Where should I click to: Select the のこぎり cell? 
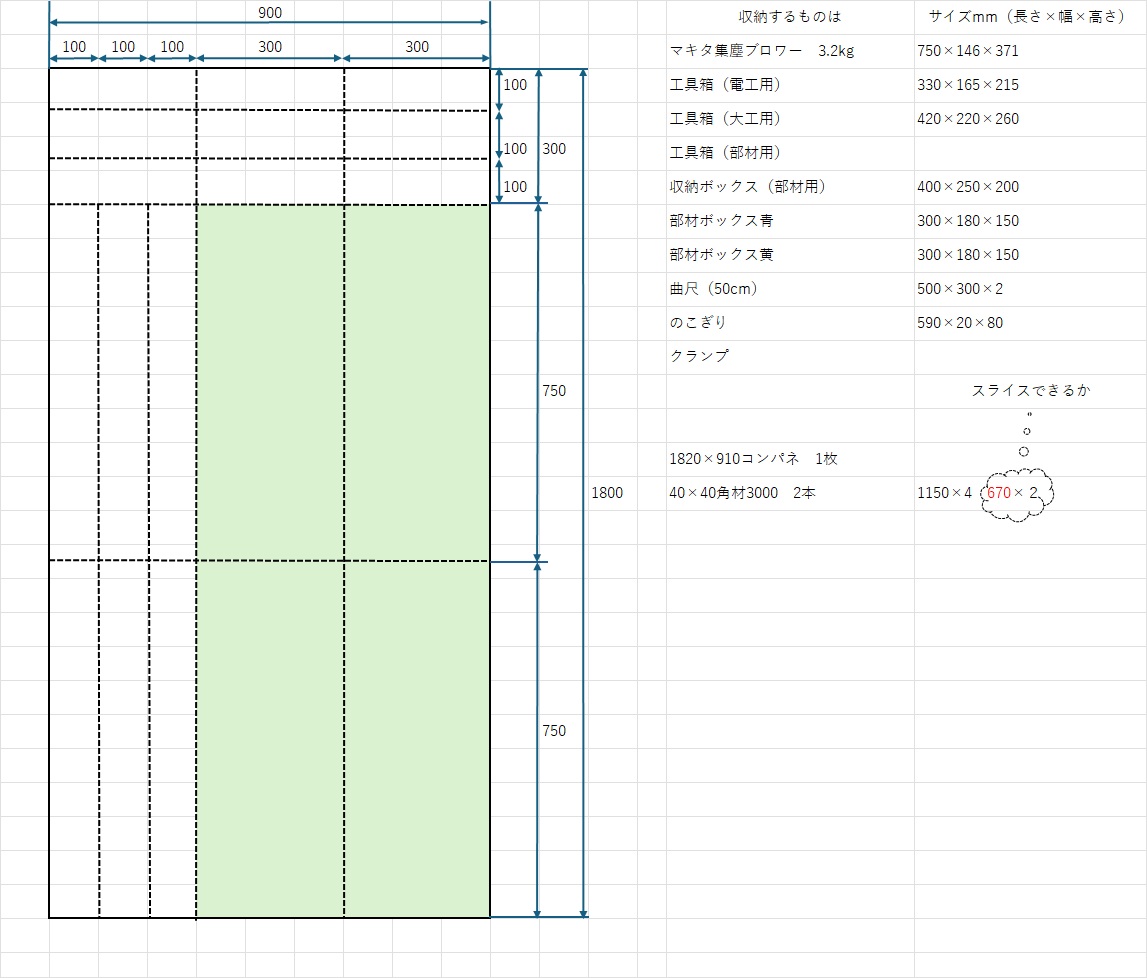698,323
